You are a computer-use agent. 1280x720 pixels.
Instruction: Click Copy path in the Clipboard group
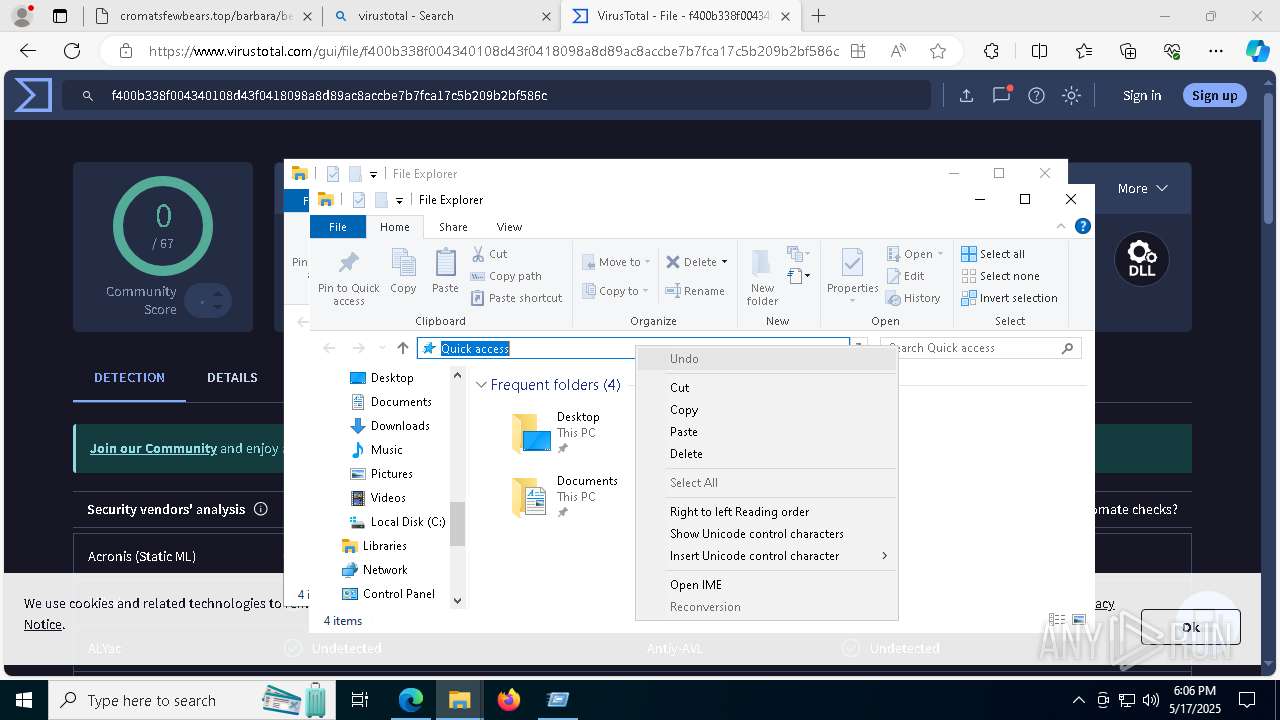(506, 276)
